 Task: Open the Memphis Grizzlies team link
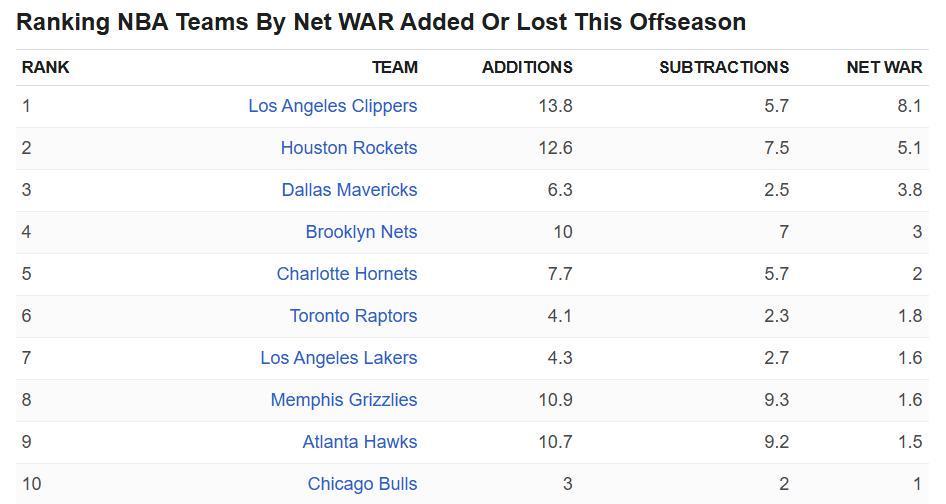[343, 400]
